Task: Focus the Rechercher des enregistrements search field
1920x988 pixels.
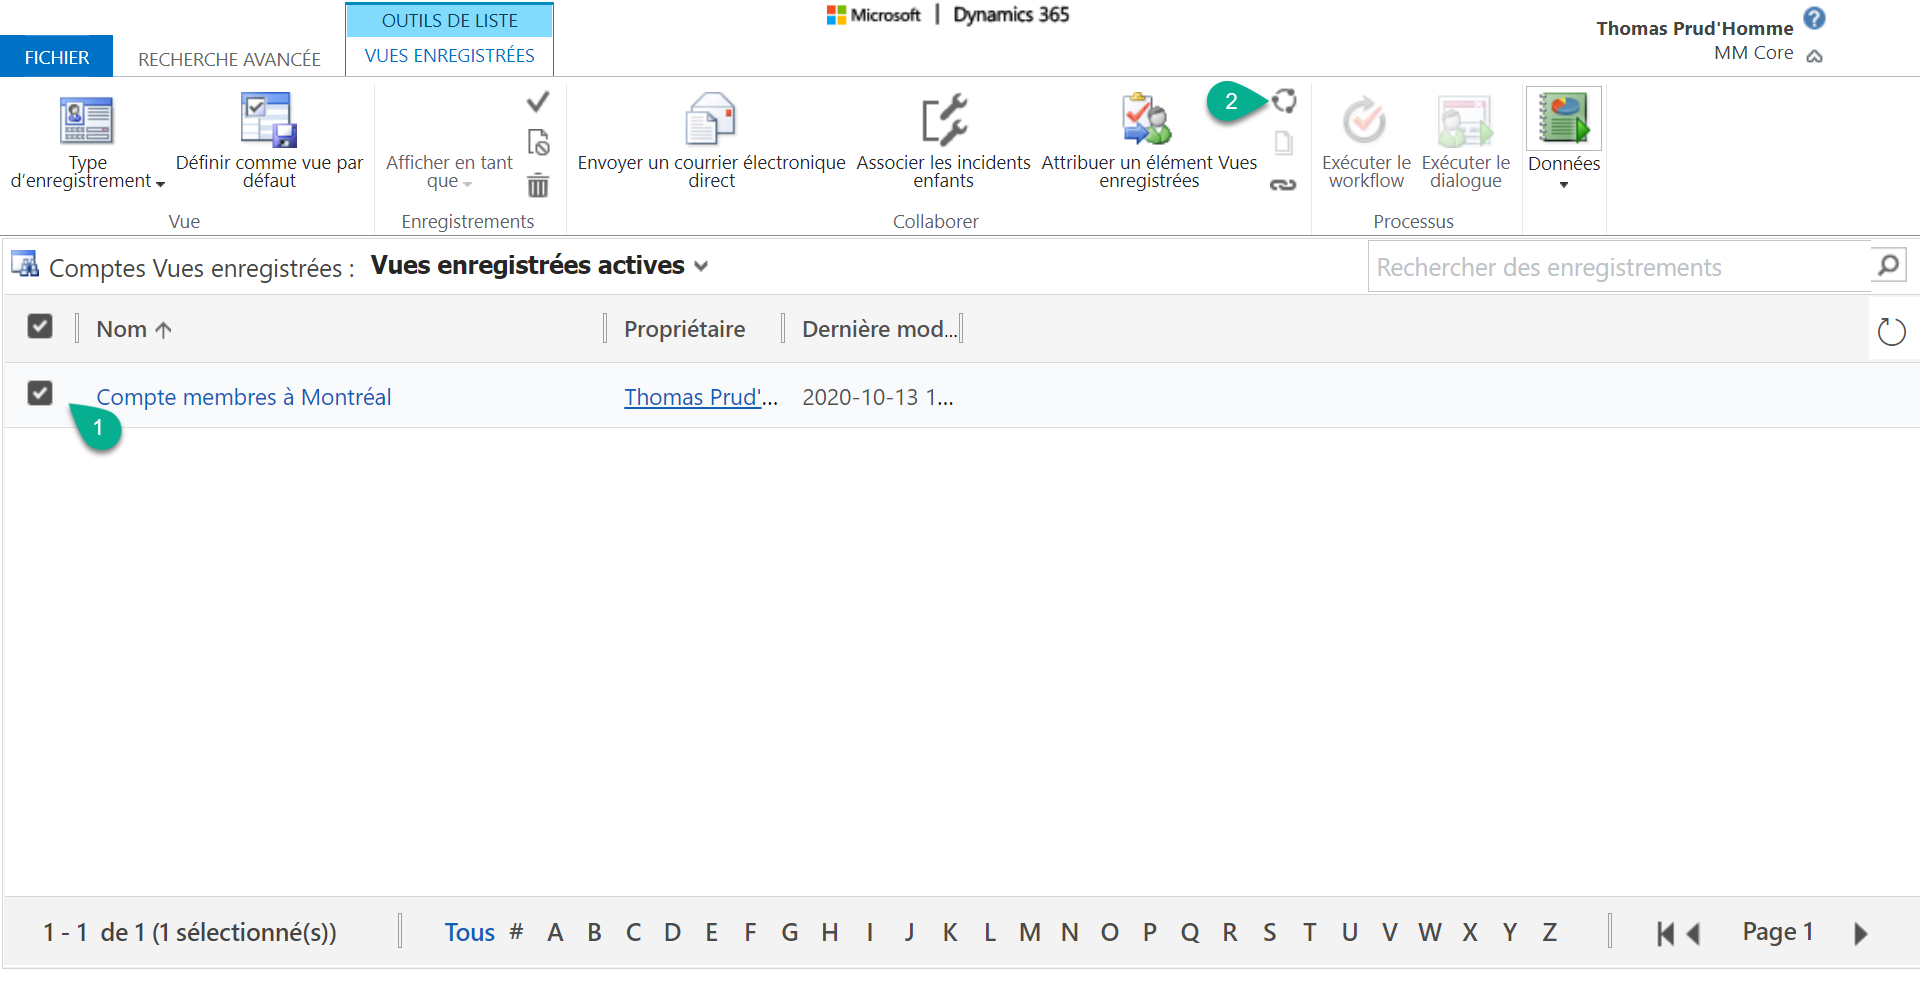Action: (1617, 267)
